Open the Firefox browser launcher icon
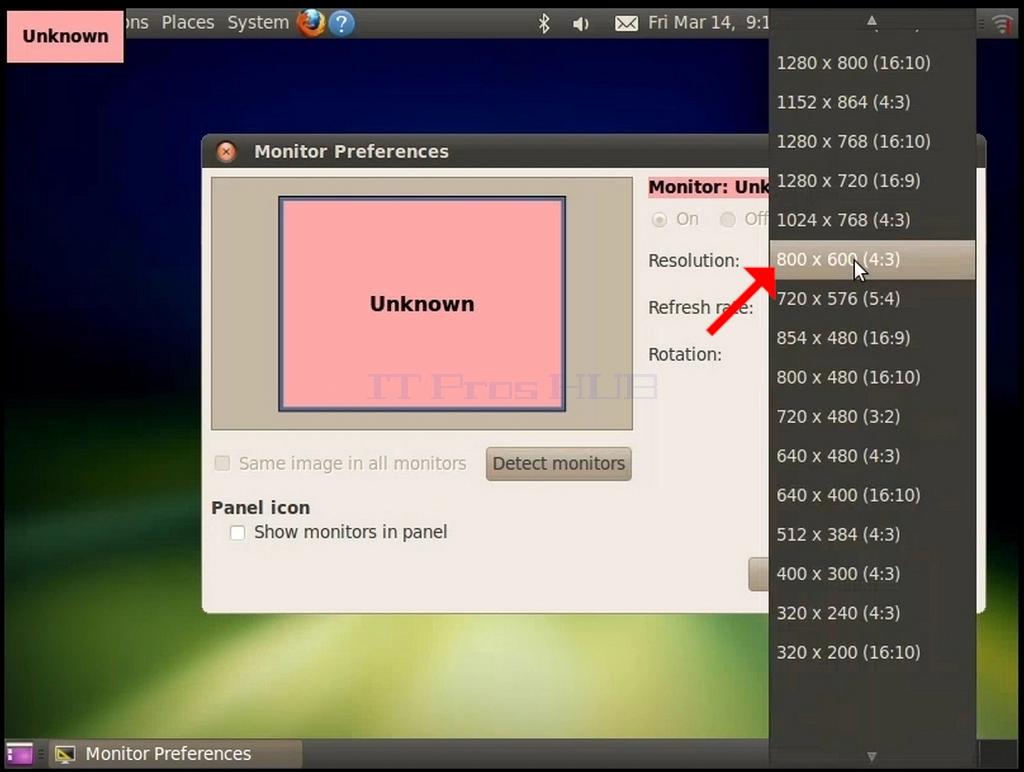Viewport: 1024px width, 772px height. point(312,23)
